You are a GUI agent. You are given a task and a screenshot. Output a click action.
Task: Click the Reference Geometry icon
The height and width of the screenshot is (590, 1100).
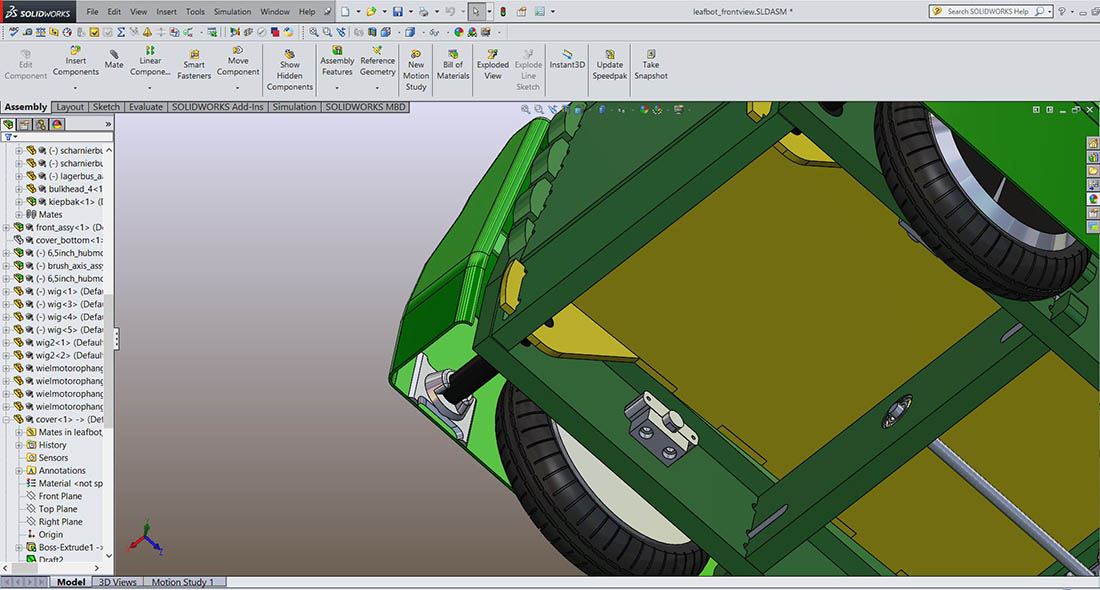(377, 51)
